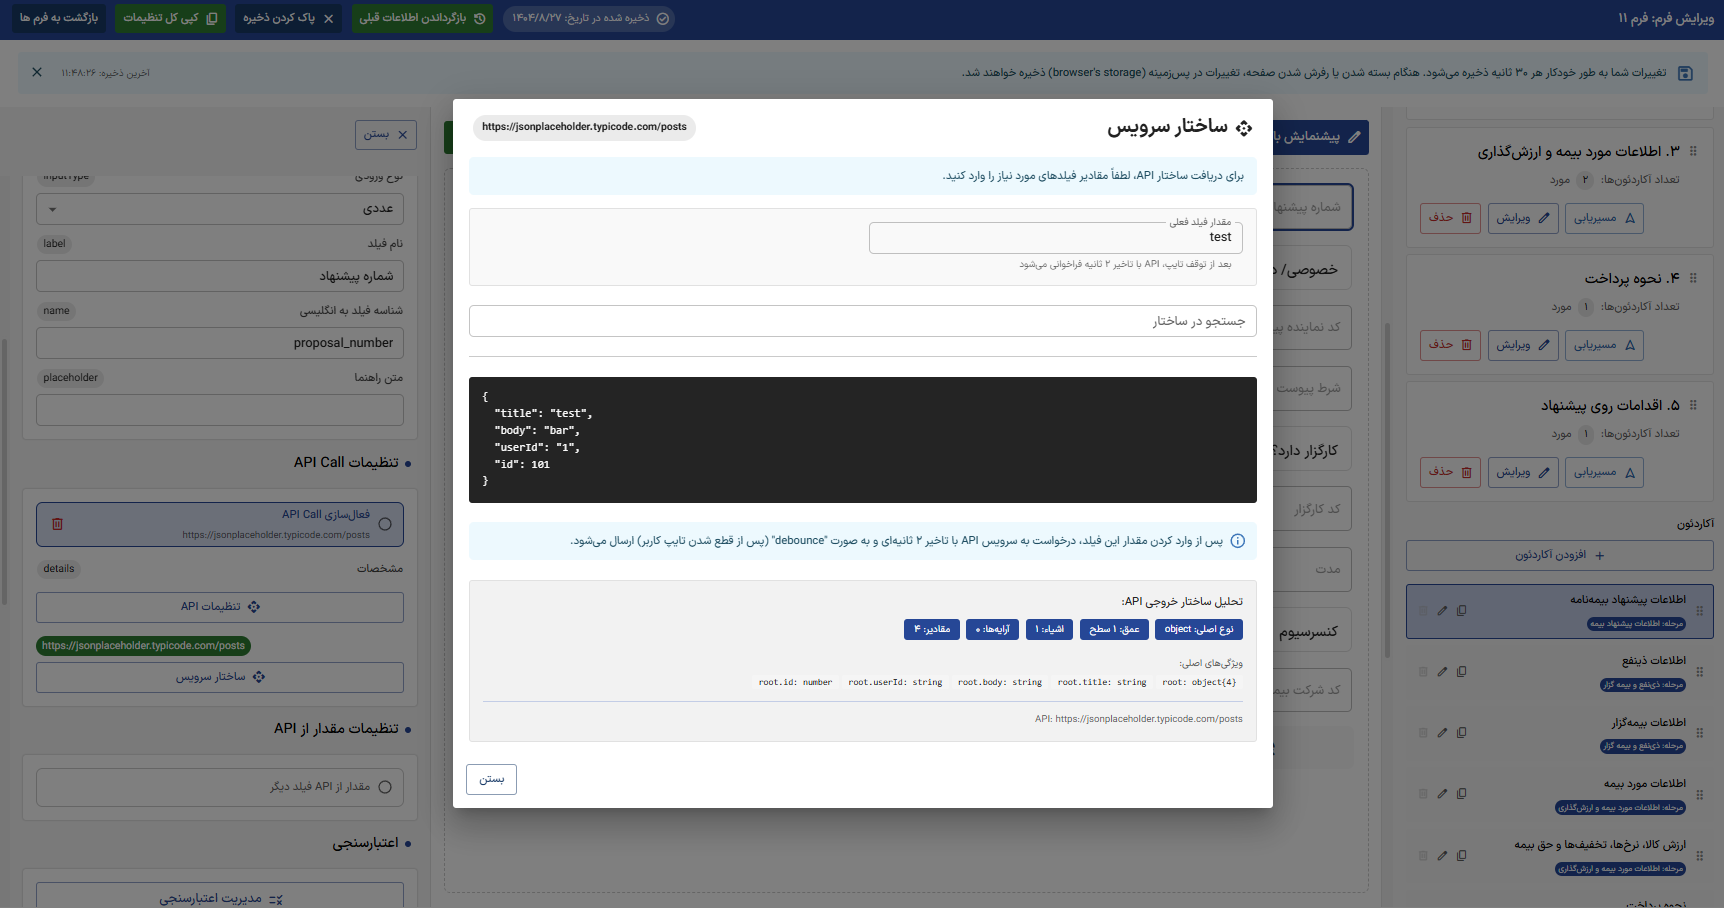
Task: Click the copy icon on اطلاعات پیشنهاد بیمه‌نامه
Action: coord(1462,610)
